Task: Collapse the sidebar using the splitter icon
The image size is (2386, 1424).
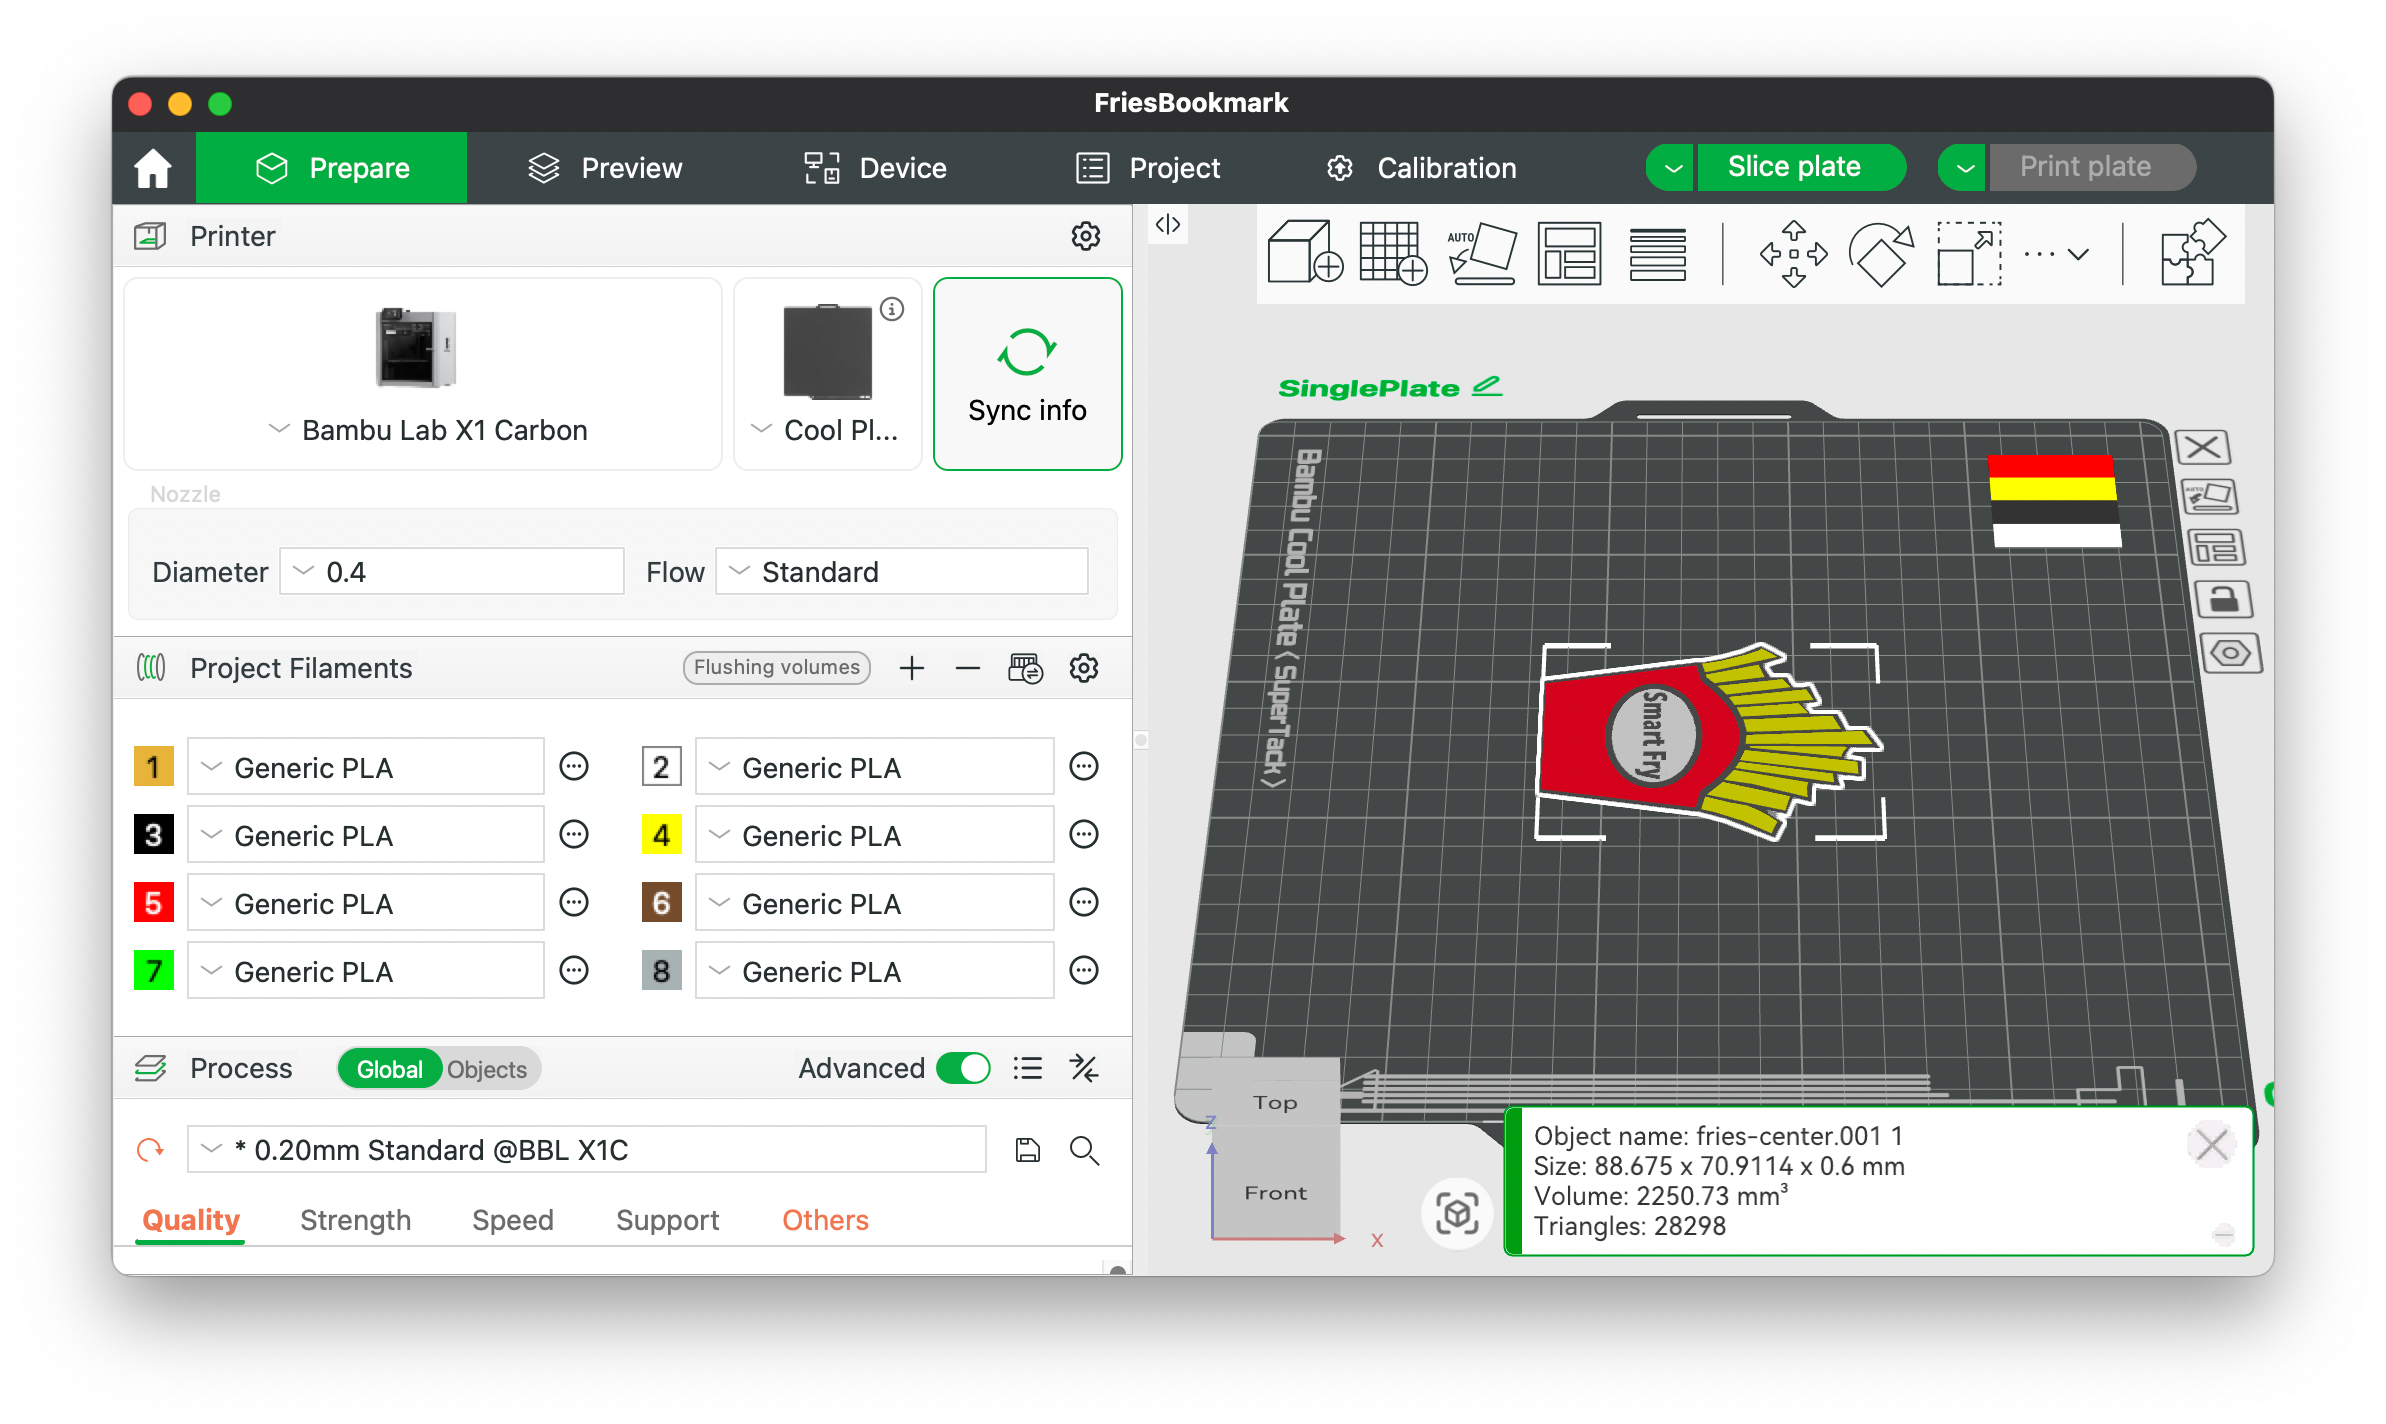Action: (1167, 224)
